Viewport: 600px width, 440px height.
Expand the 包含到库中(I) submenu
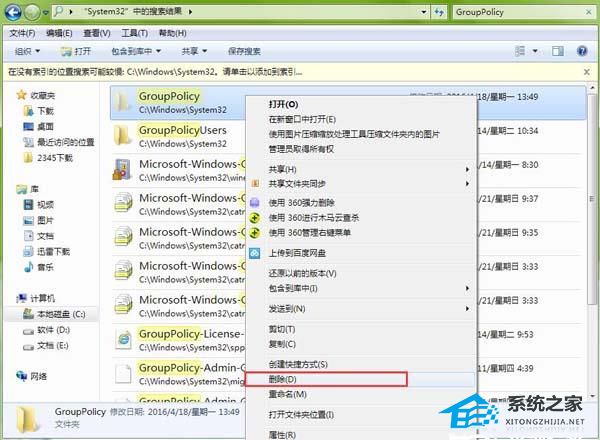coord(361,288)
